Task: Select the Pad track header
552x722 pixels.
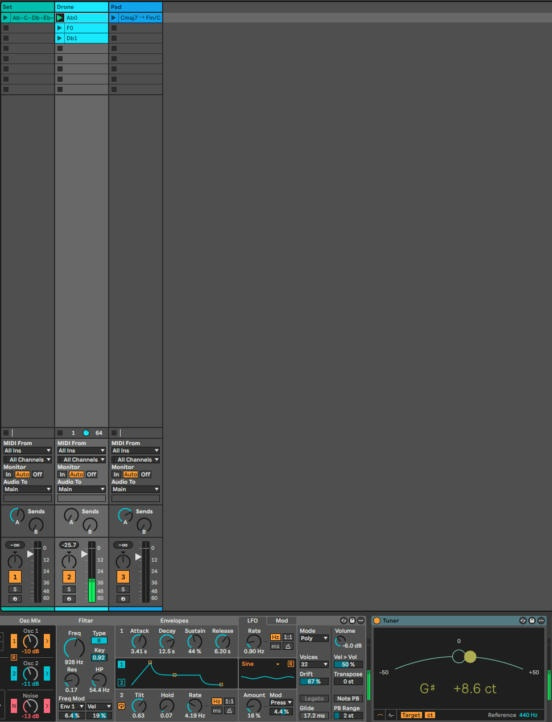Action: point(135,7)
